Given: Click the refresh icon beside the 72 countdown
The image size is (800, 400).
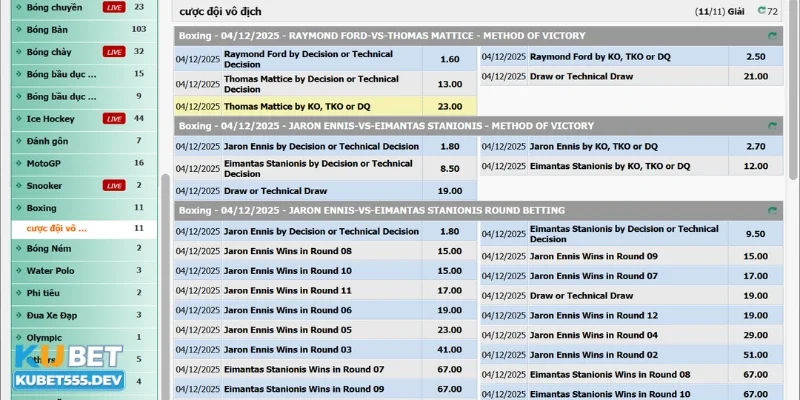Looking at the screenshot, I should [762, 11].
